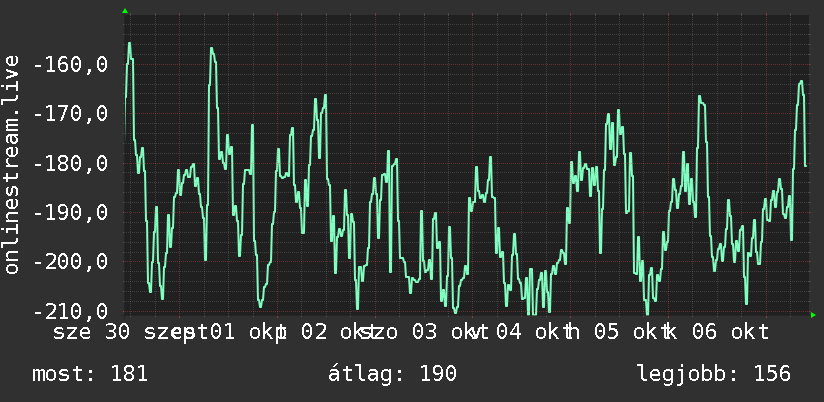Select the 'legjobb: 156' best value text
824x402 pixels.
click(x=714, y=374)
